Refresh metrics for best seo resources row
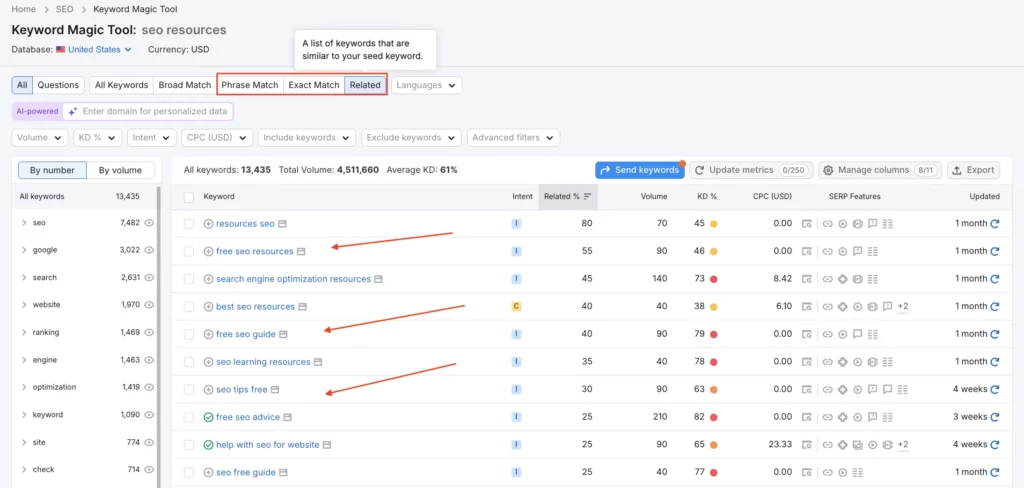 [995, 306]
